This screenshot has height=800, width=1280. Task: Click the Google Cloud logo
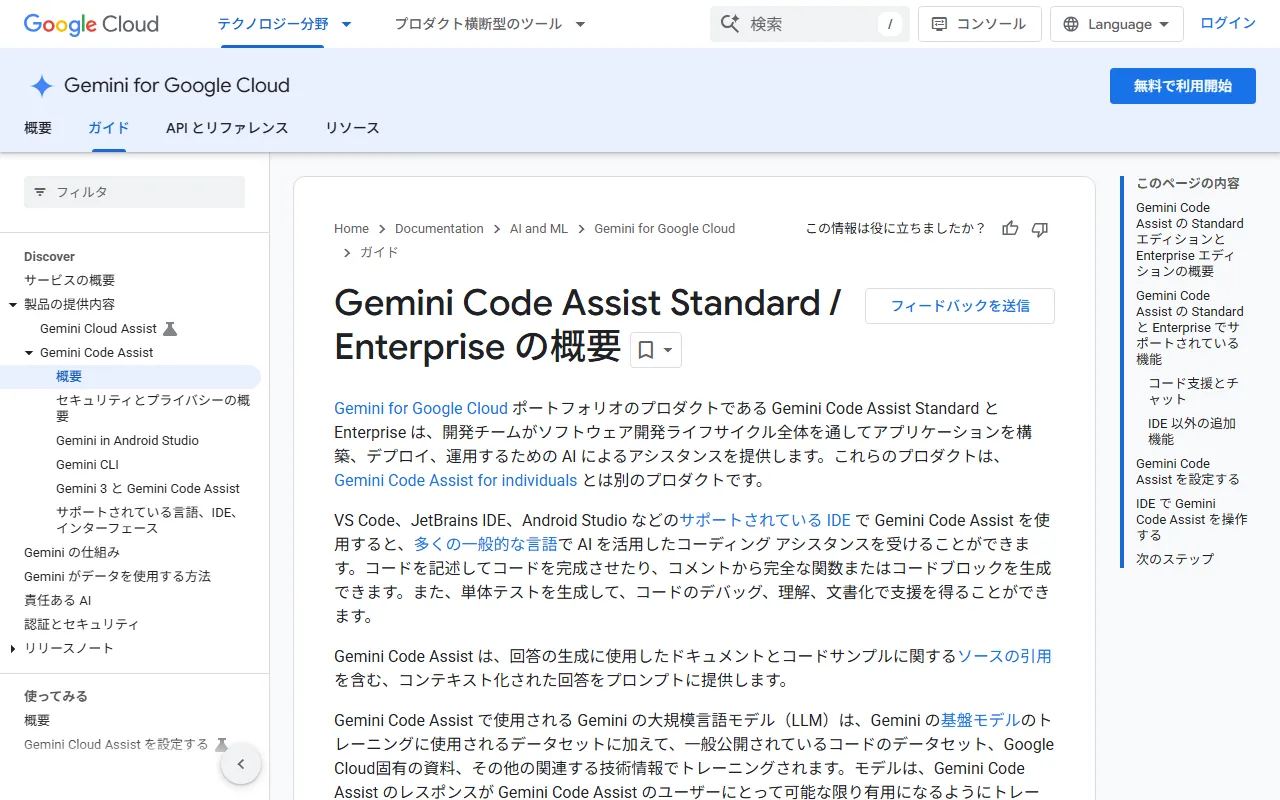pos(90,24)
